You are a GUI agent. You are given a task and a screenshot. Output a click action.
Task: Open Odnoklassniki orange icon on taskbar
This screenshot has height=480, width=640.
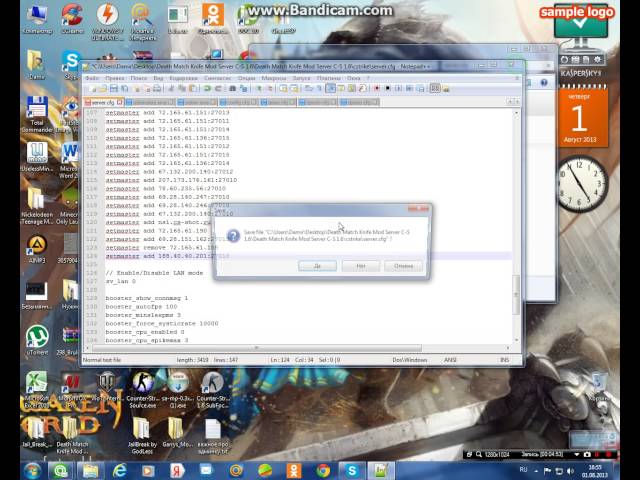pos(294,471)
